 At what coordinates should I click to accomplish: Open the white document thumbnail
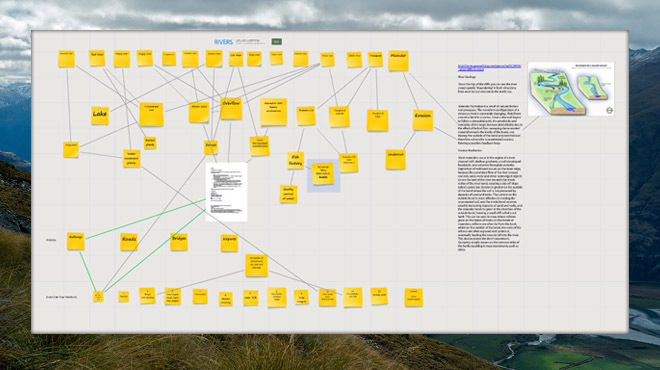[x=226, y=192]
